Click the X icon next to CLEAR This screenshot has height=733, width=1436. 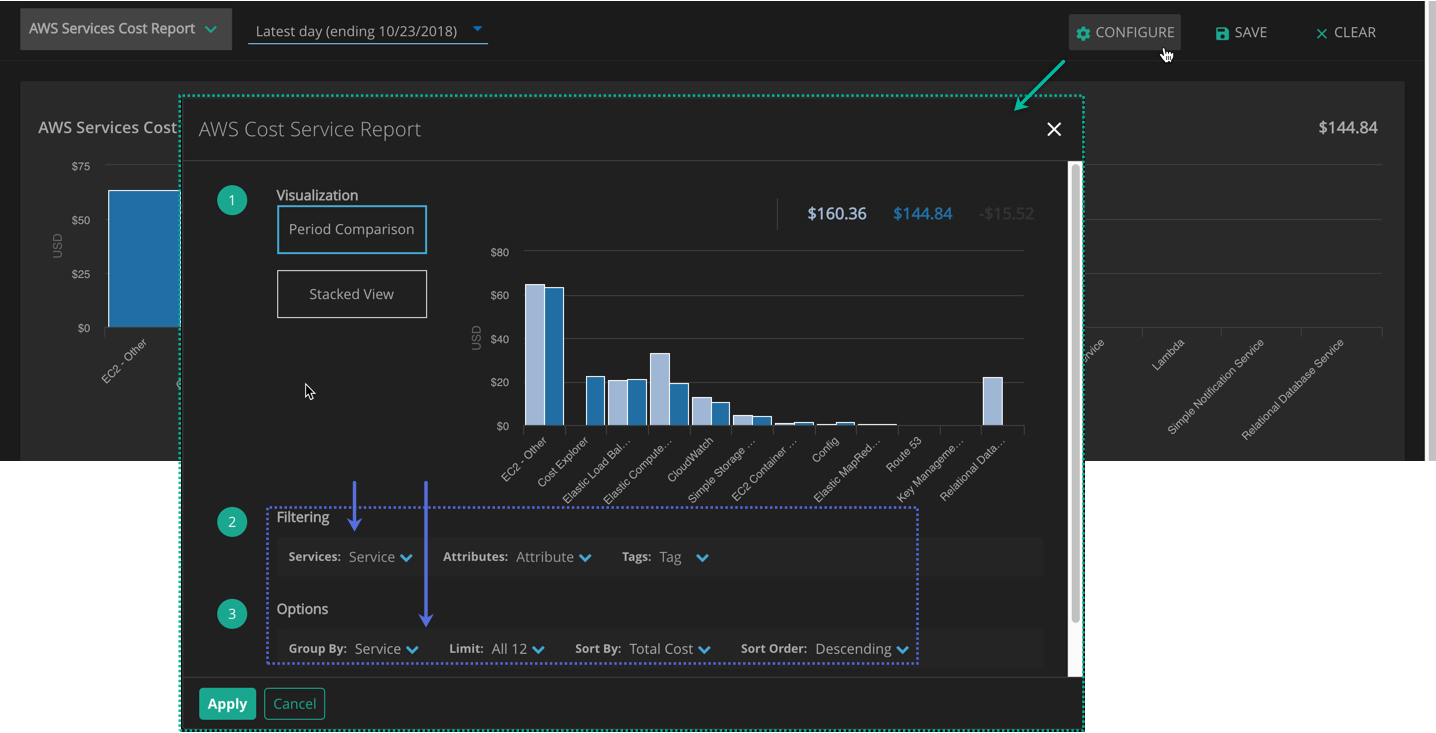coord(1321,34)
